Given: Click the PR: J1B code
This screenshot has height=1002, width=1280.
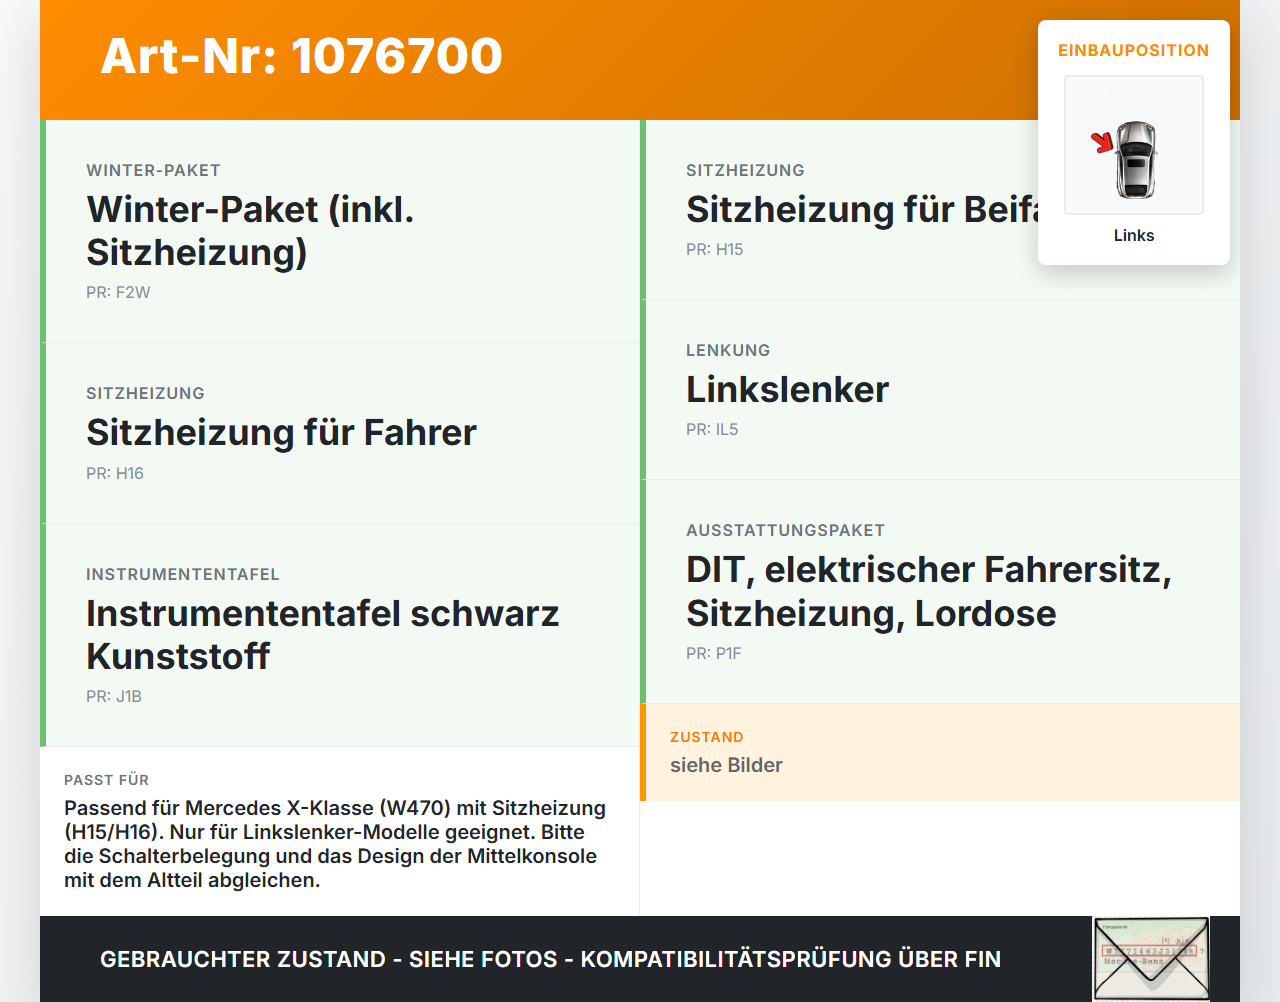Looking at the screenshot, I should coord(114,696).
